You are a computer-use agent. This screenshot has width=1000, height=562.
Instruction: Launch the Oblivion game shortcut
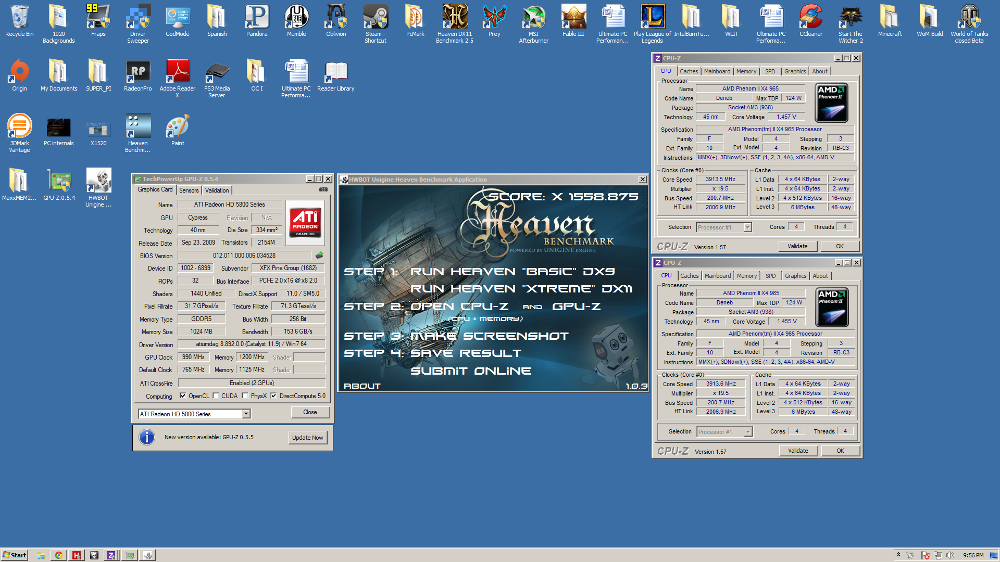335,18
